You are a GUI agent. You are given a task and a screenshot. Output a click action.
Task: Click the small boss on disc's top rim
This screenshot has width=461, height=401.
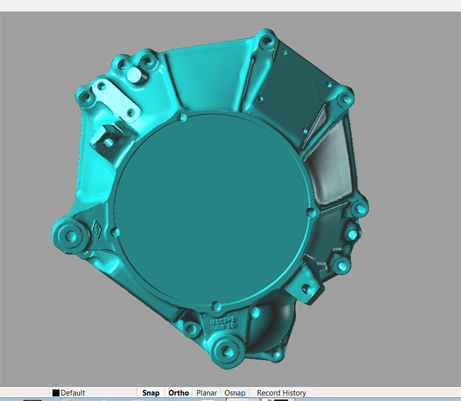point(182,117)
